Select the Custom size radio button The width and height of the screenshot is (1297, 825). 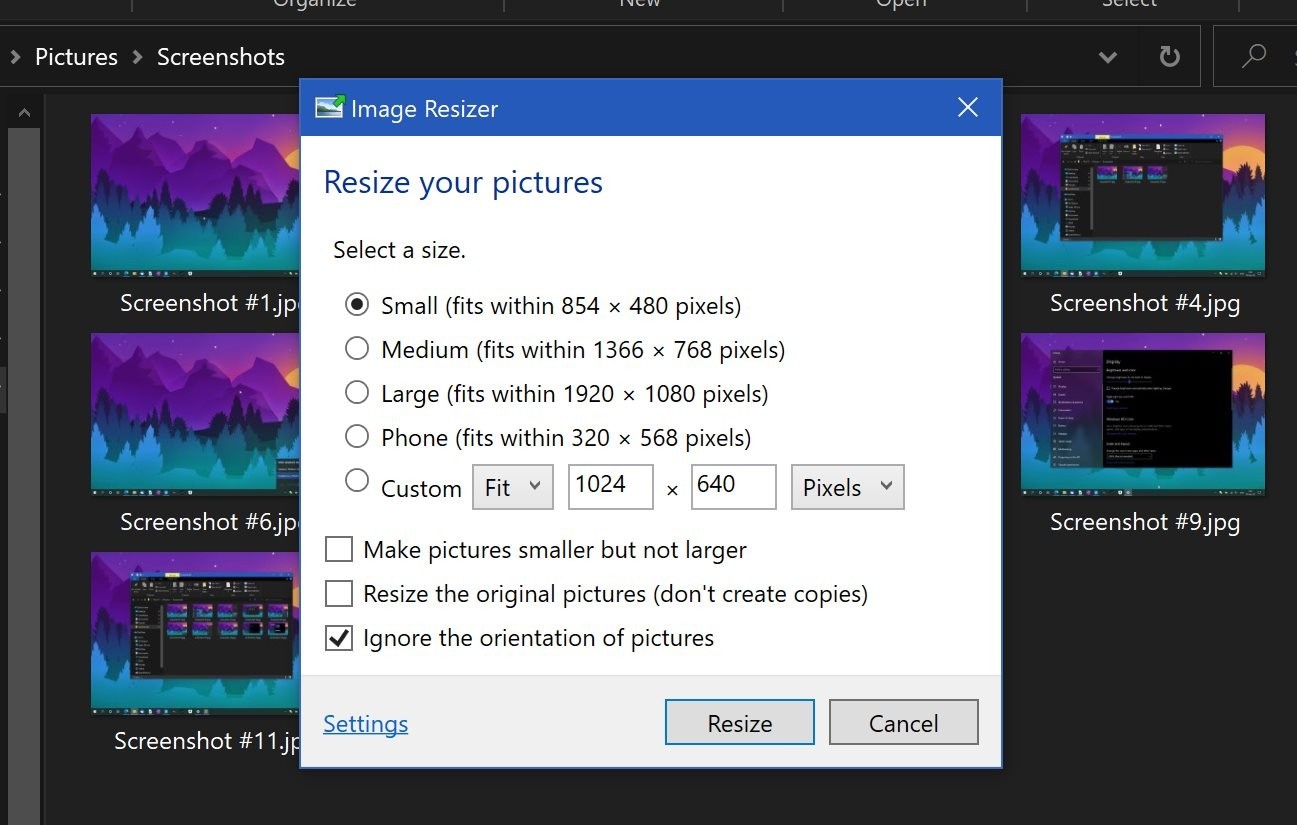coord(357,480)
